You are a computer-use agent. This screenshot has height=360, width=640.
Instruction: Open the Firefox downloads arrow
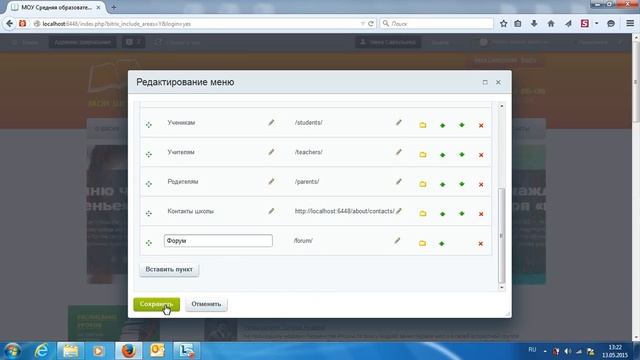pyautogui.click(x=534, y=24)
